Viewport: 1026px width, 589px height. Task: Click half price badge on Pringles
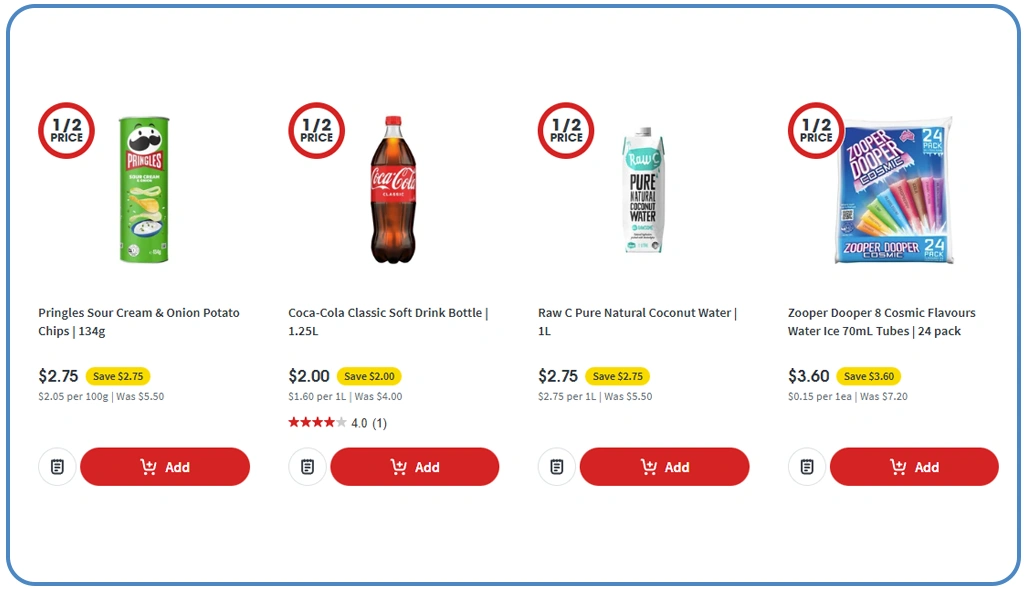[x=66, y=131]
